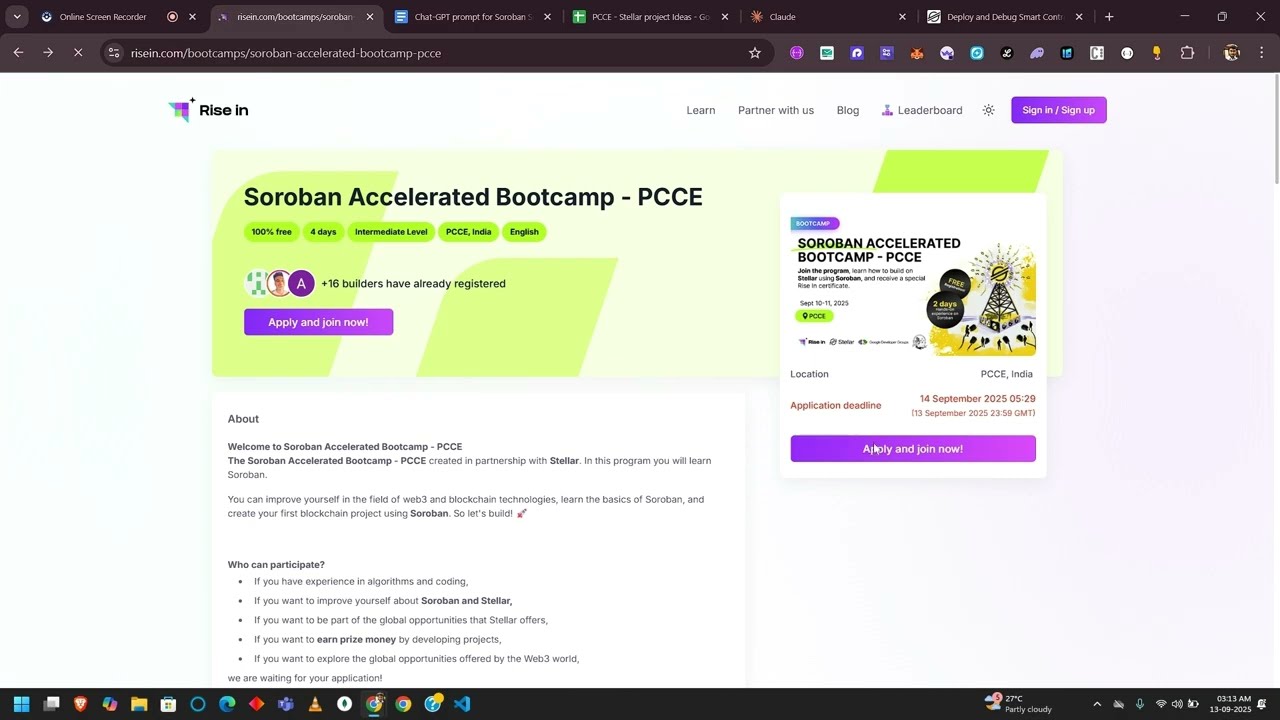
Task: Open Brave browser from taskbar
Action: tap(81, 704)
